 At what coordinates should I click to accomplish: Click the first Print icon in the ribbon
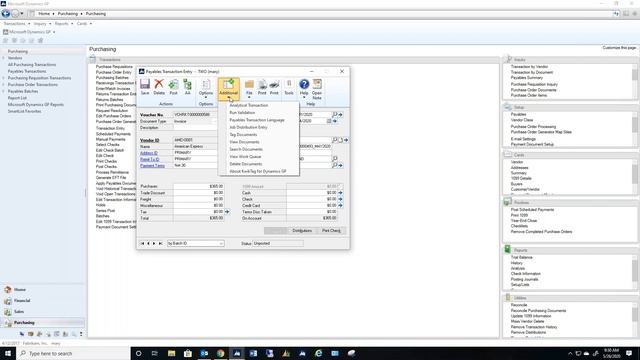pyautogui.click(x=262, y=87)
